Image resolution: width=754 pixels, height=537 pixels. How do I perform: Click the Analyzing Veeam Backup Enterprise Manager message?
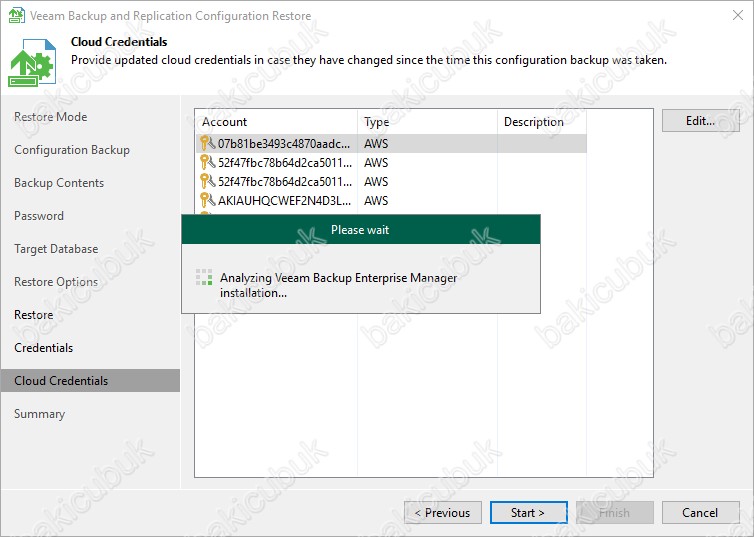point(339,285)
